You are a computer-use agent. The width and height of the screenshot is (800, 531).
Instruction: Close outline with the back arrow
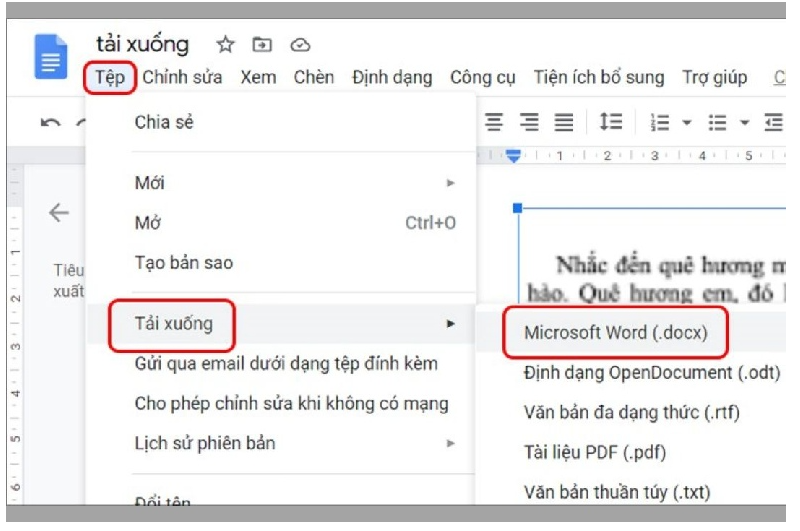59,212
